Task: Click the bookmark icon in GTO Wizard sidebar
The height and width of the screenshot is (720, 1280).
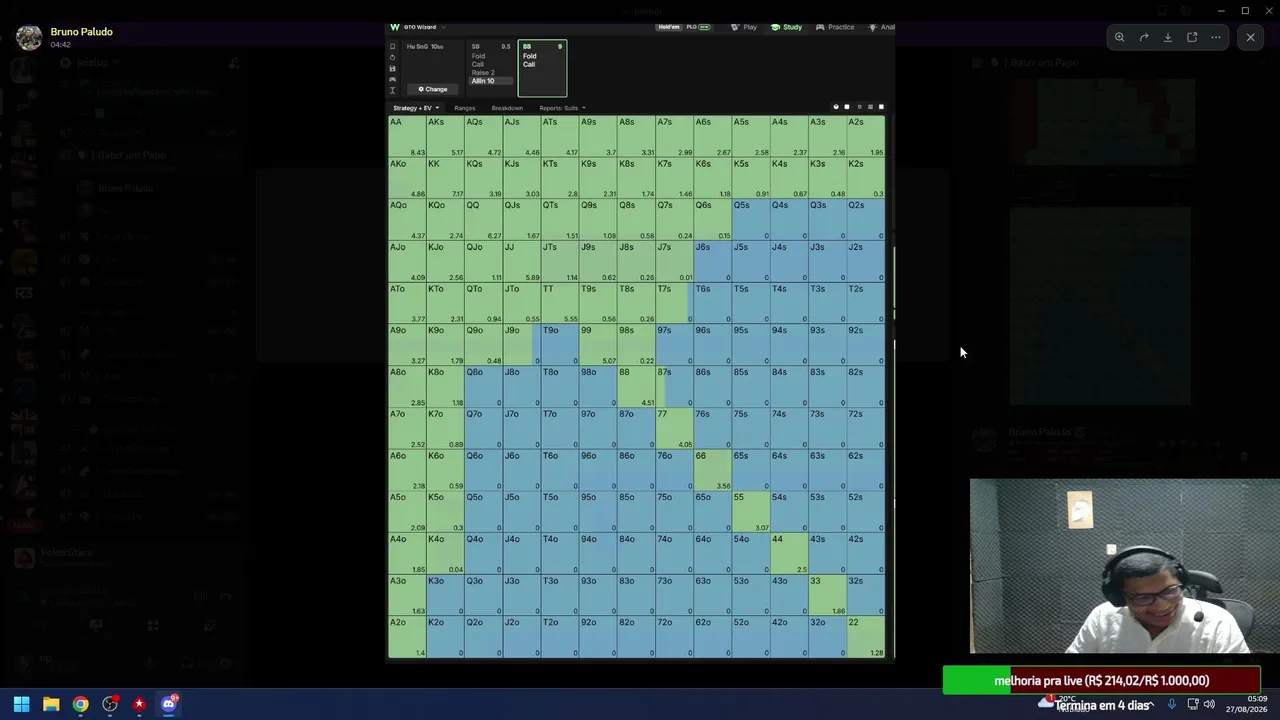Action: click(392, 47)
